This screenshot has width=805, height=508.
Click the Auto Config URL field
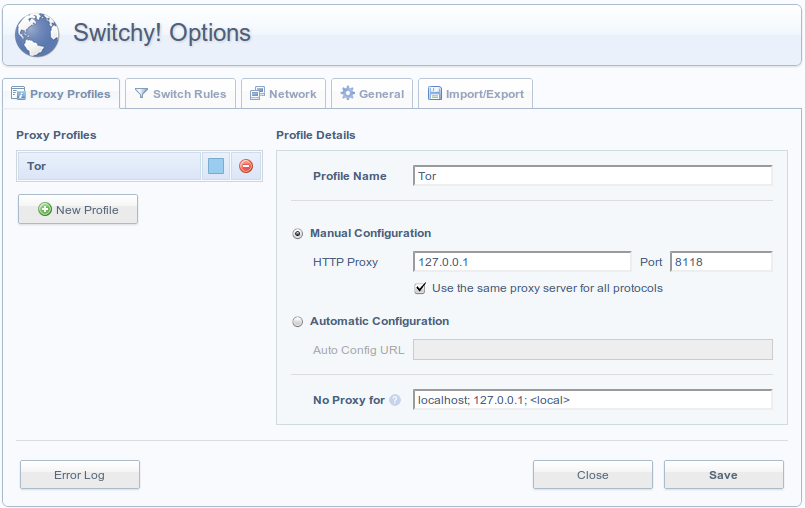point(592,350)
